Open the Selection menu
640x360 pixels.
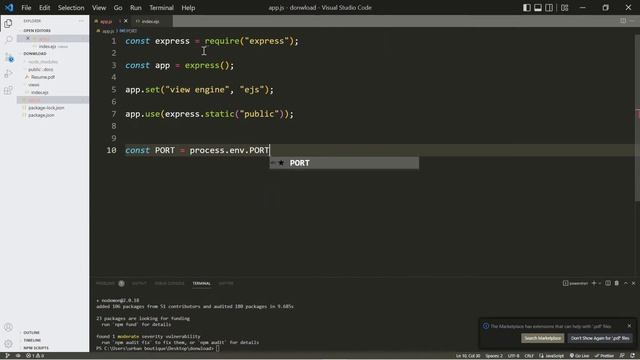tap(71, 8)
